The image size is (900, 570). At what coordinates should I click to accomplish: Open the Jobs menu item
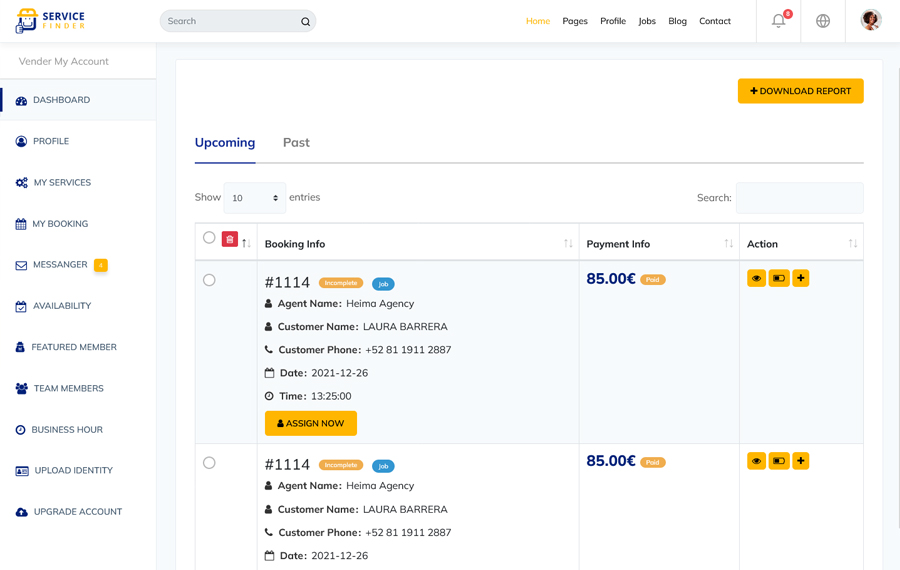(x=647, y=21)
